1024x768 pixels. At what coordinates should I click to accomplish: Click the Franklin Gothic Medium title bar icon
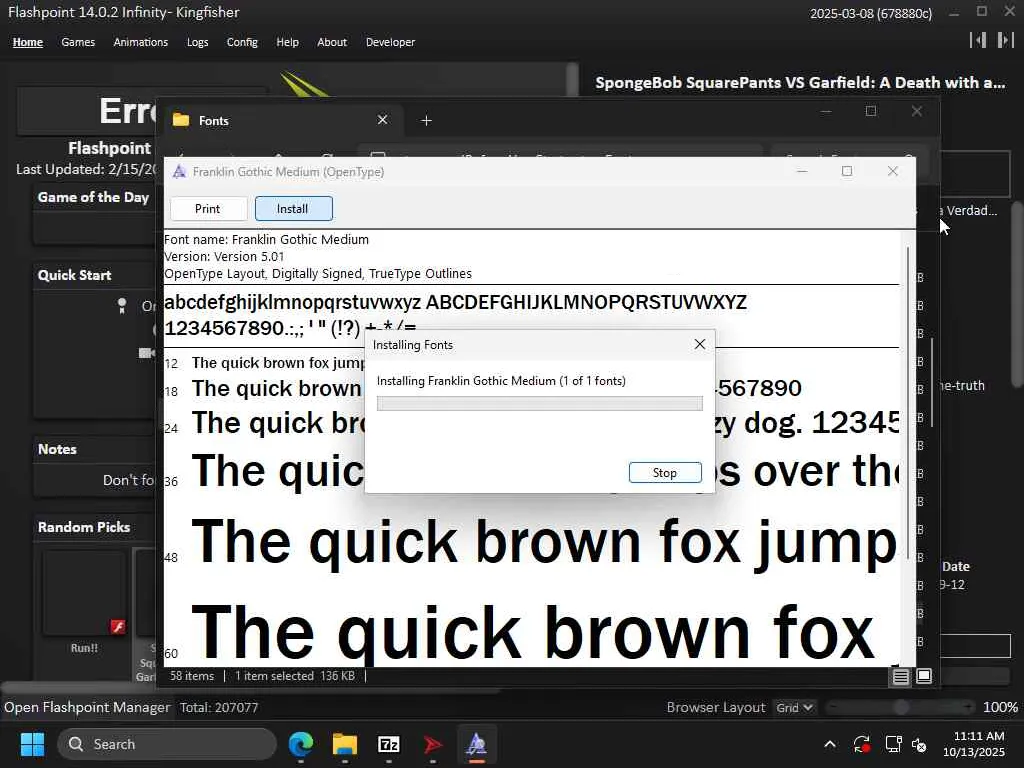179,172
